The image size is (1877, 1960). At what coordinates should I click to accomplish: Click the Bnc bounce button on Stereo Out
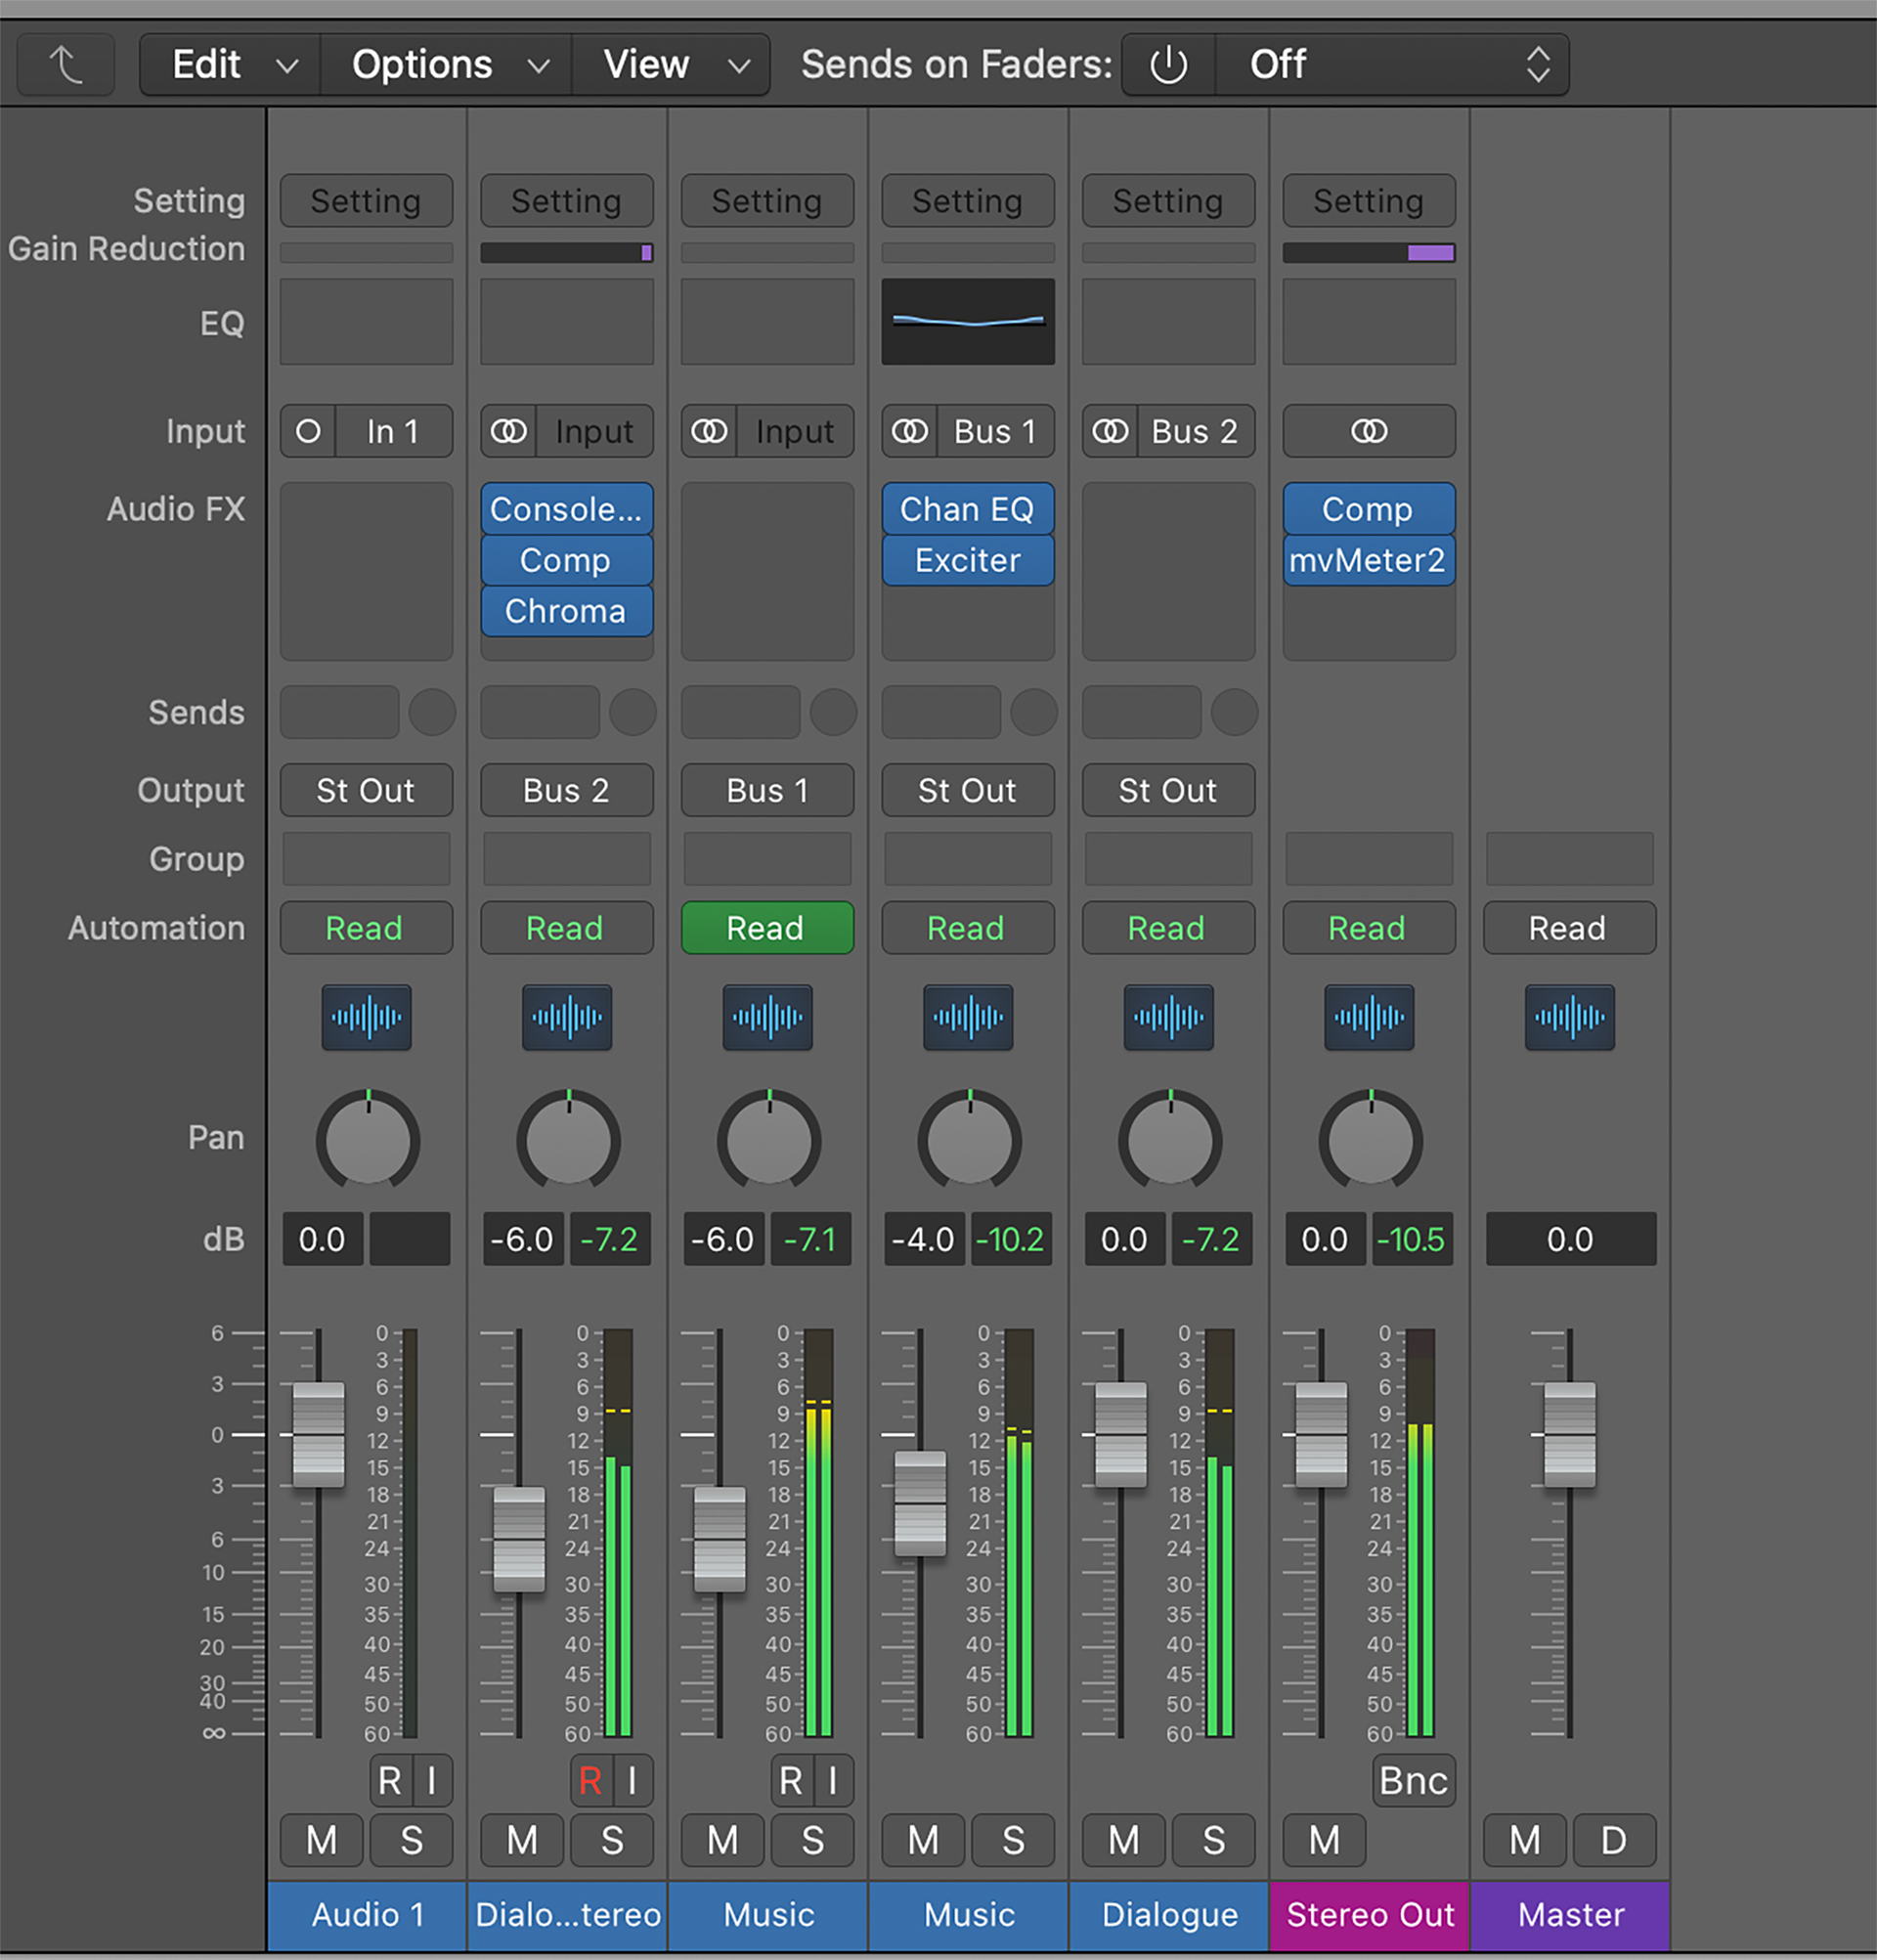click(x=1413, y=1781)
